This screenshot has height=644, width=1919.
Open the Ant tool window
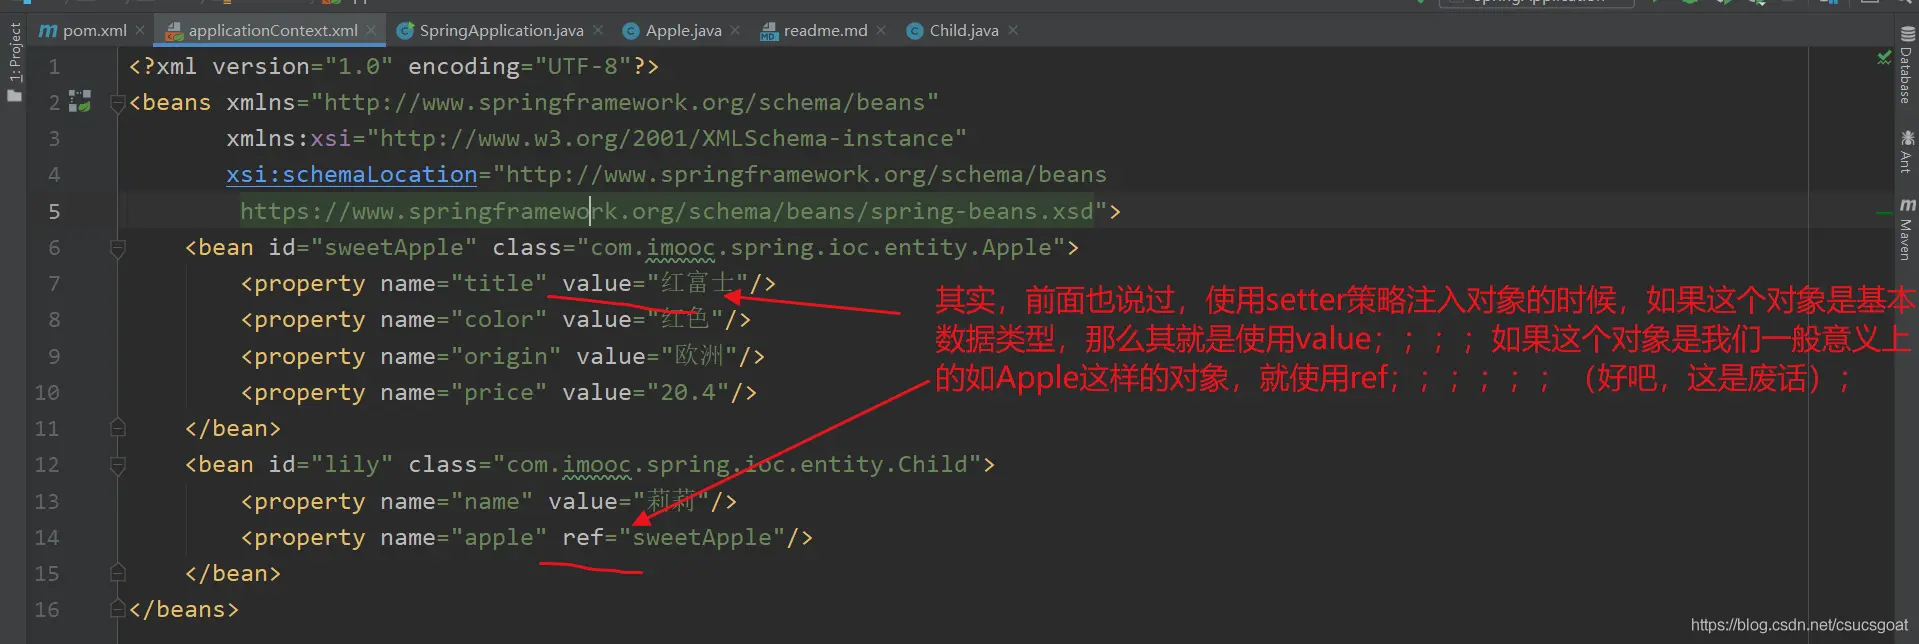coord(1906,152)
